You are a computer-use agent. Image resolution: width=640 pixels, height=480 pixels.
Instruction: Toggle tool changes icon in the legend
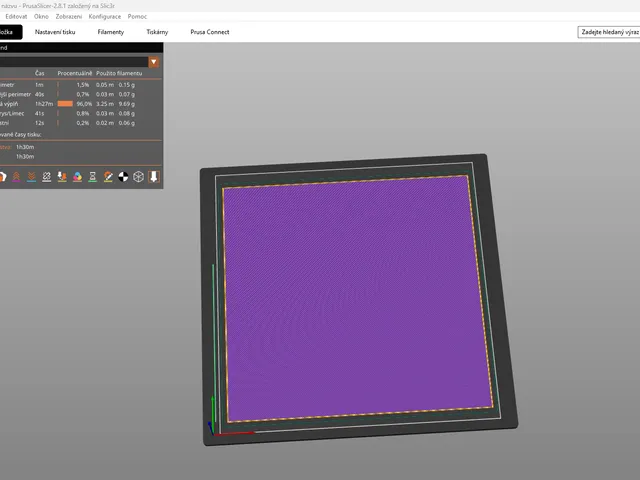coord(62,177)
